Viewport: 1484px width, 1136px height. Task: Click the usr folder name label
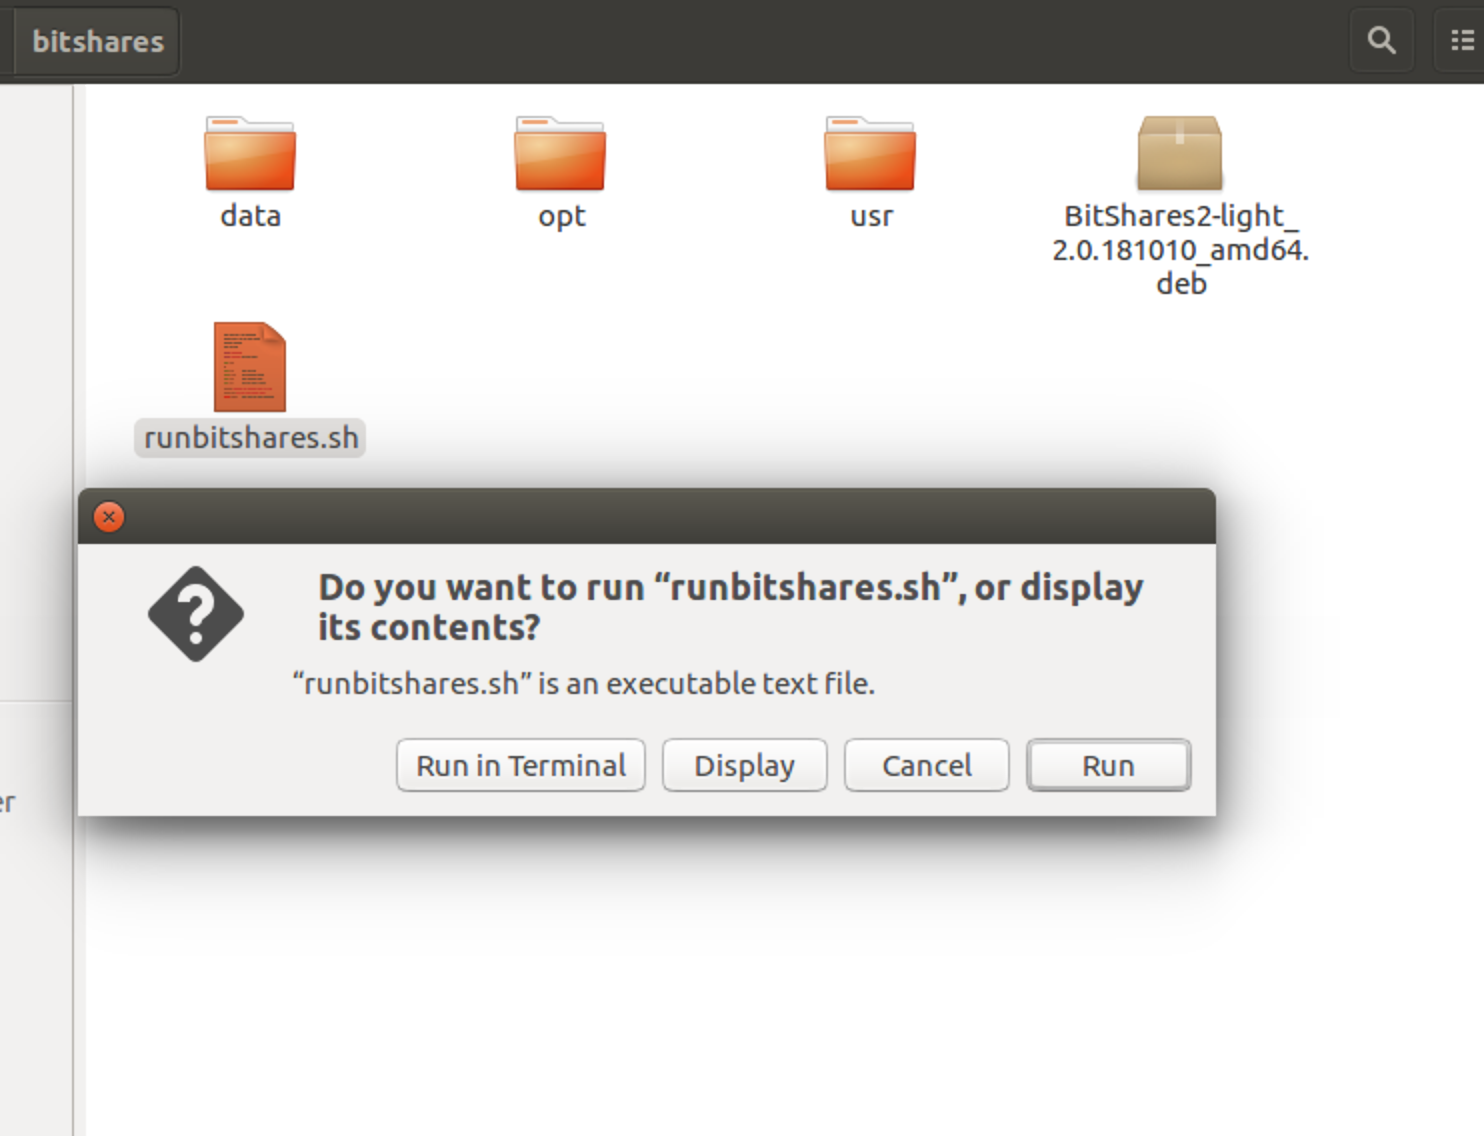click(871, 216)
